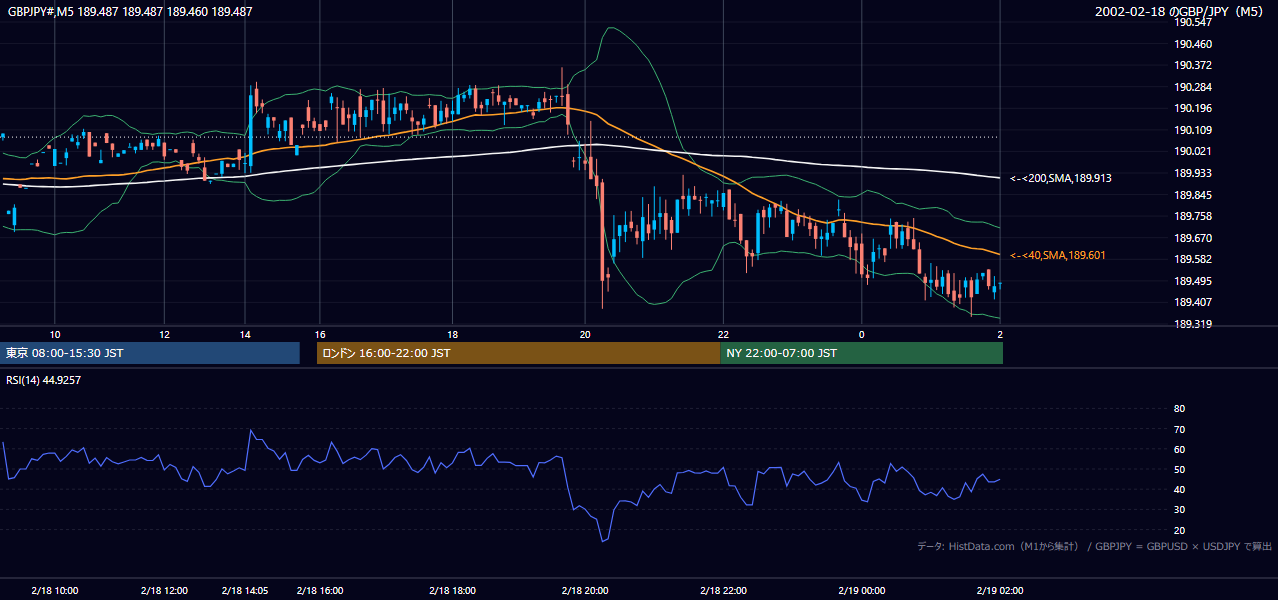Viewport: 1278px width, 600px height.
Task: Click hour label 16 under the price chart
Action: pyautogui.click(x=319, y=334)
